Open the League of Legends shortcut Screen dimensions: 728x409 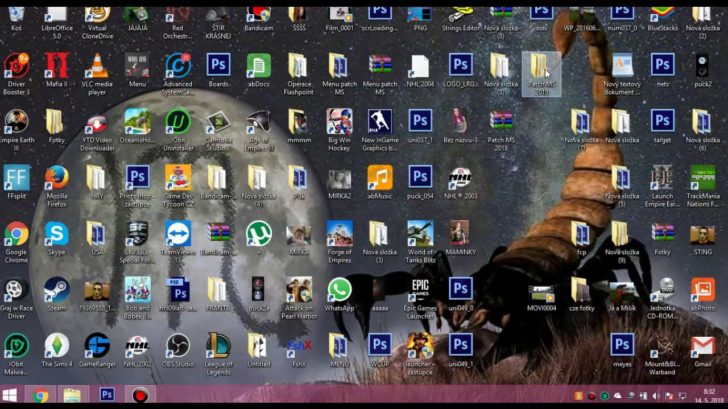218,346
